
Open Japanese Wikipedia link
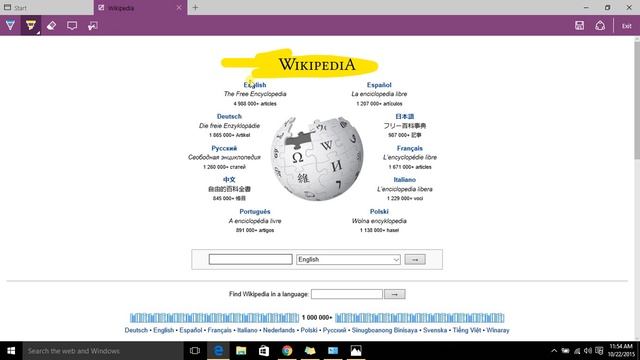click(x=404, y=116)
